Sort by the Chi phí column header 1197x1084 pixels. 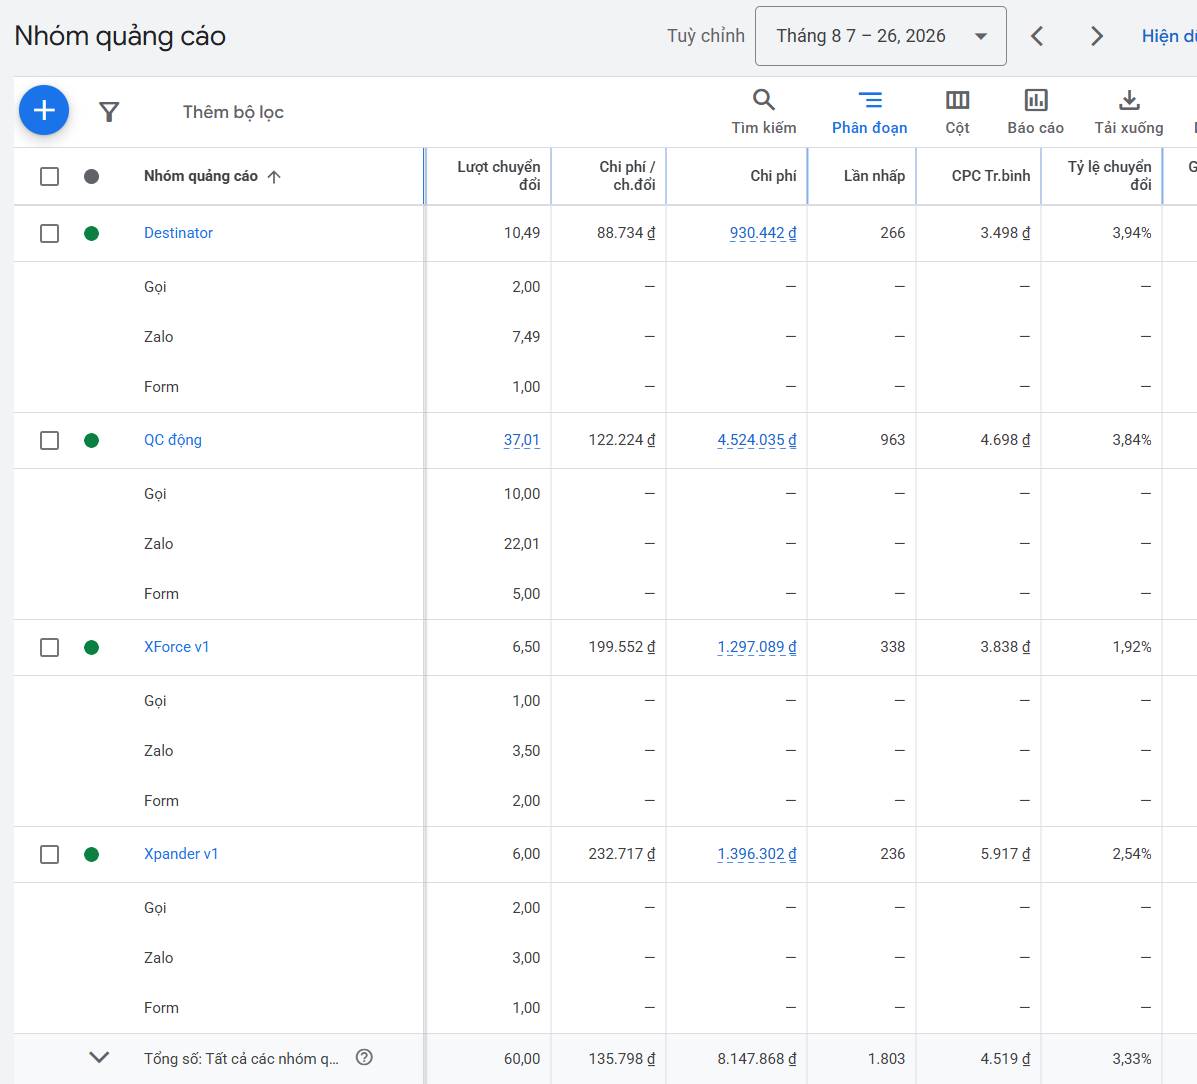(773, 176)
